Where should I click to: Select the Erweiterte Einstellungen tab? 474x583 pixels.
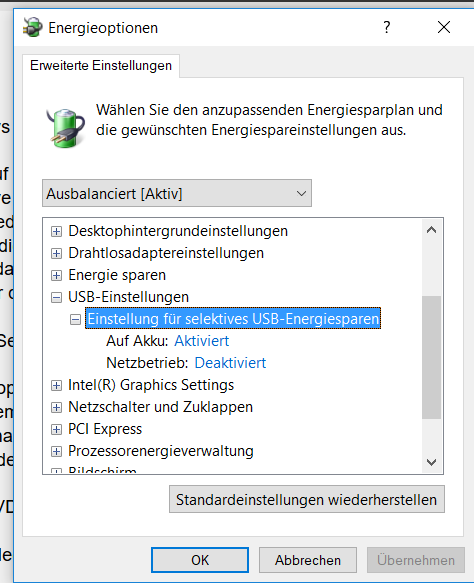point(101,66)
